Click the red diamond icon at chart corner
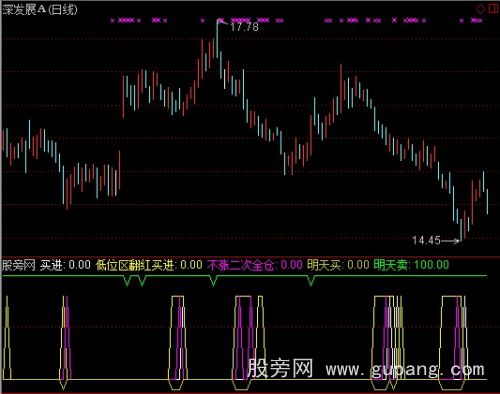The width and height of the screenshot is (500, 394). click(480, 9)
